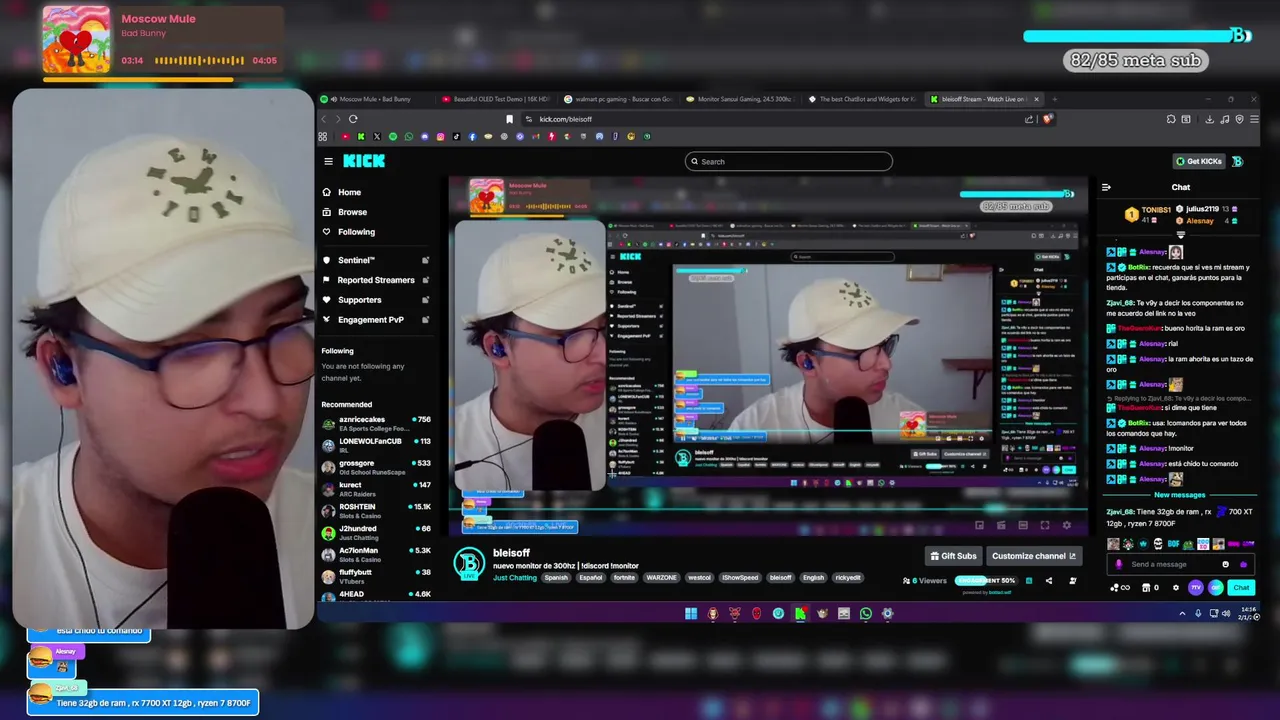Send message with Chat button
Viewport: 1280px width, 720px height.
[1241, 587]
